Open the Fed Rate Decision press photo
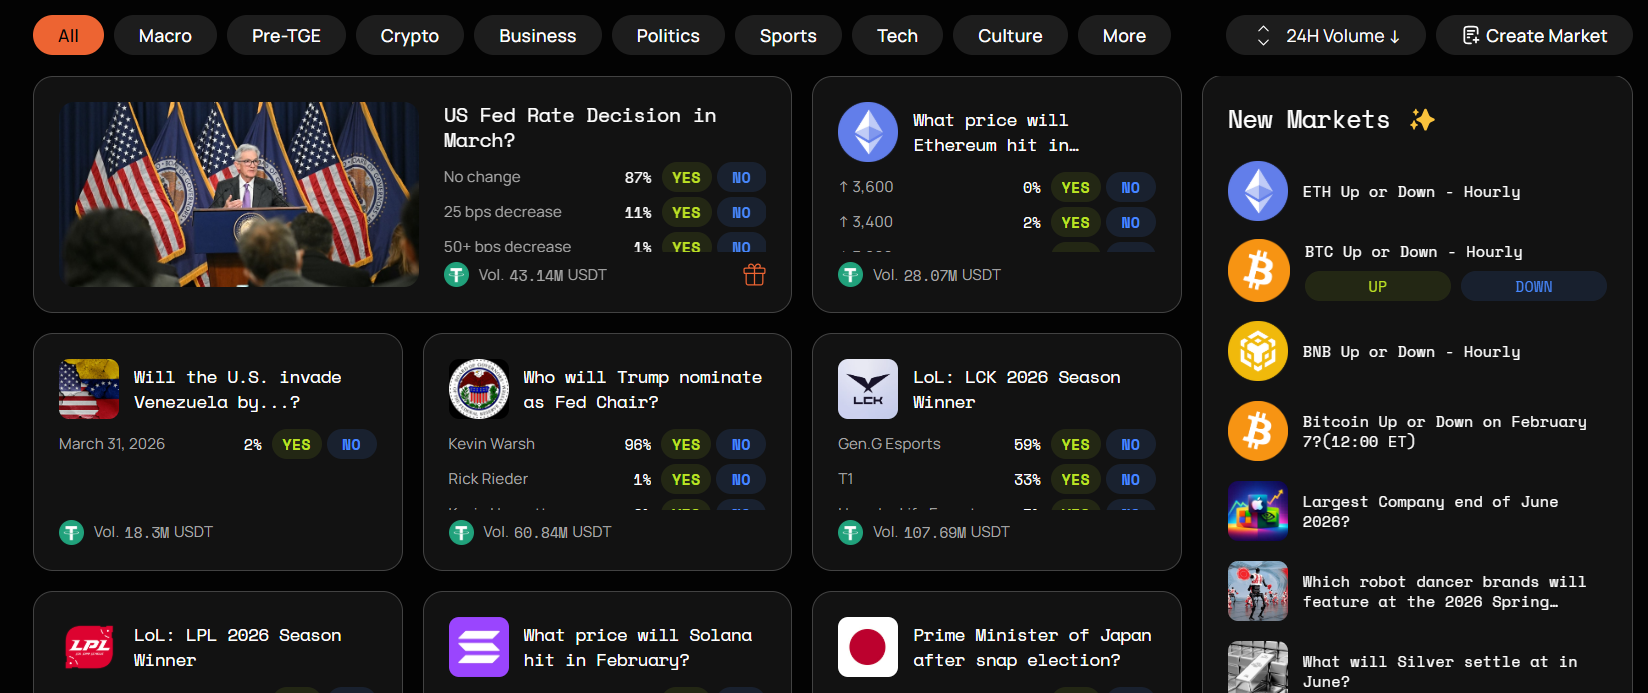 (240, 194)
